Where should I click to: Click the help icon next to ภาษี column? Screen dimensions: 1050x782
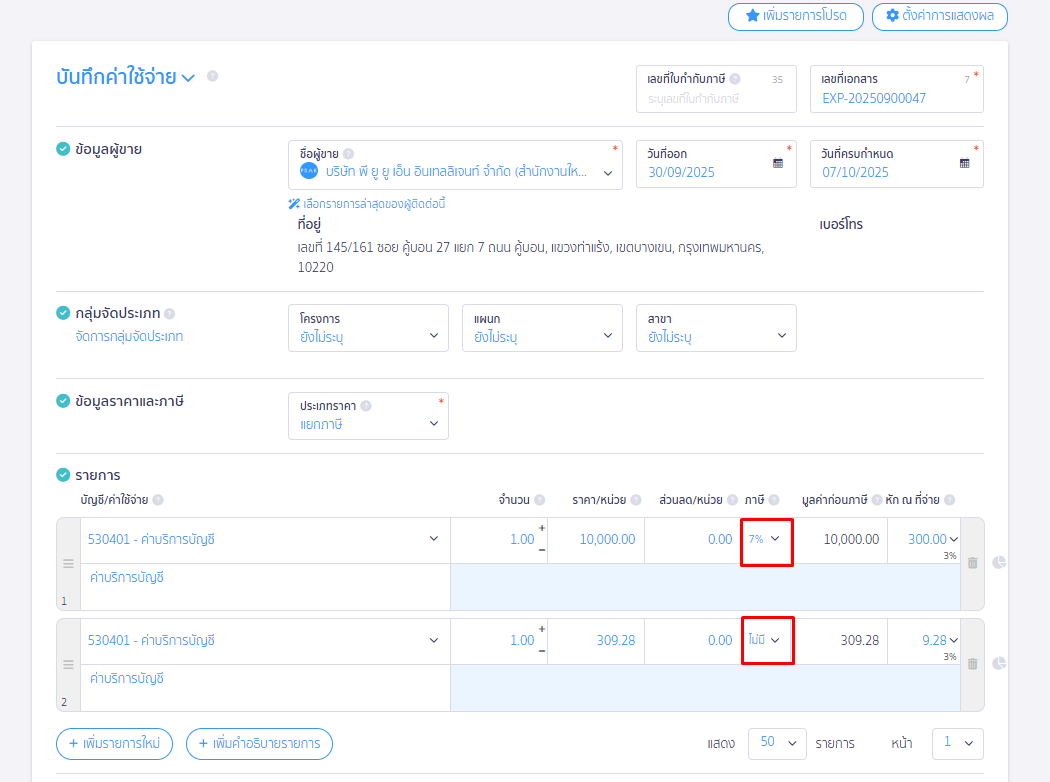[x=774, y=500]
